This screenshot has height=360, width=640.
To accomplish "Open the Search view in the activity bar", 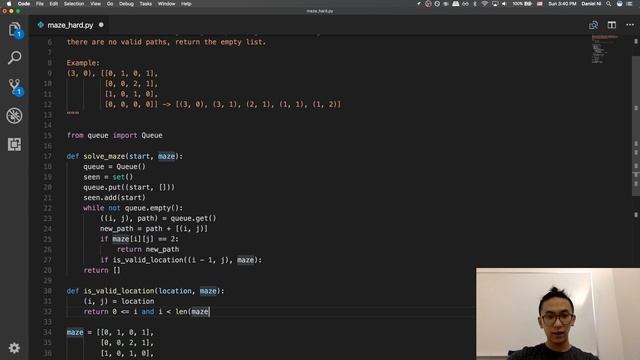I will click(x=14, y=58).
